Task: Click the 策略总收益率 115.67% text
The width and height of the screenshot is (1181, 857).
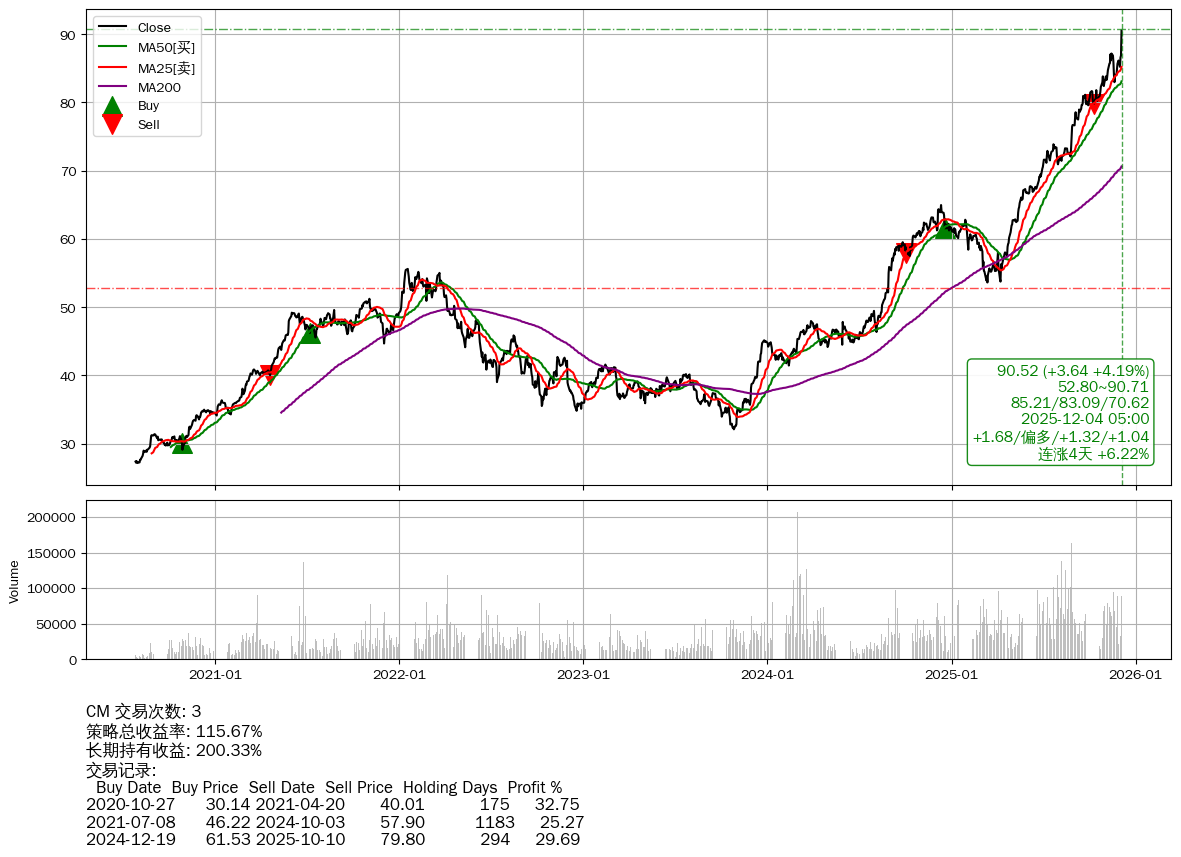Action: coord(174,732)
